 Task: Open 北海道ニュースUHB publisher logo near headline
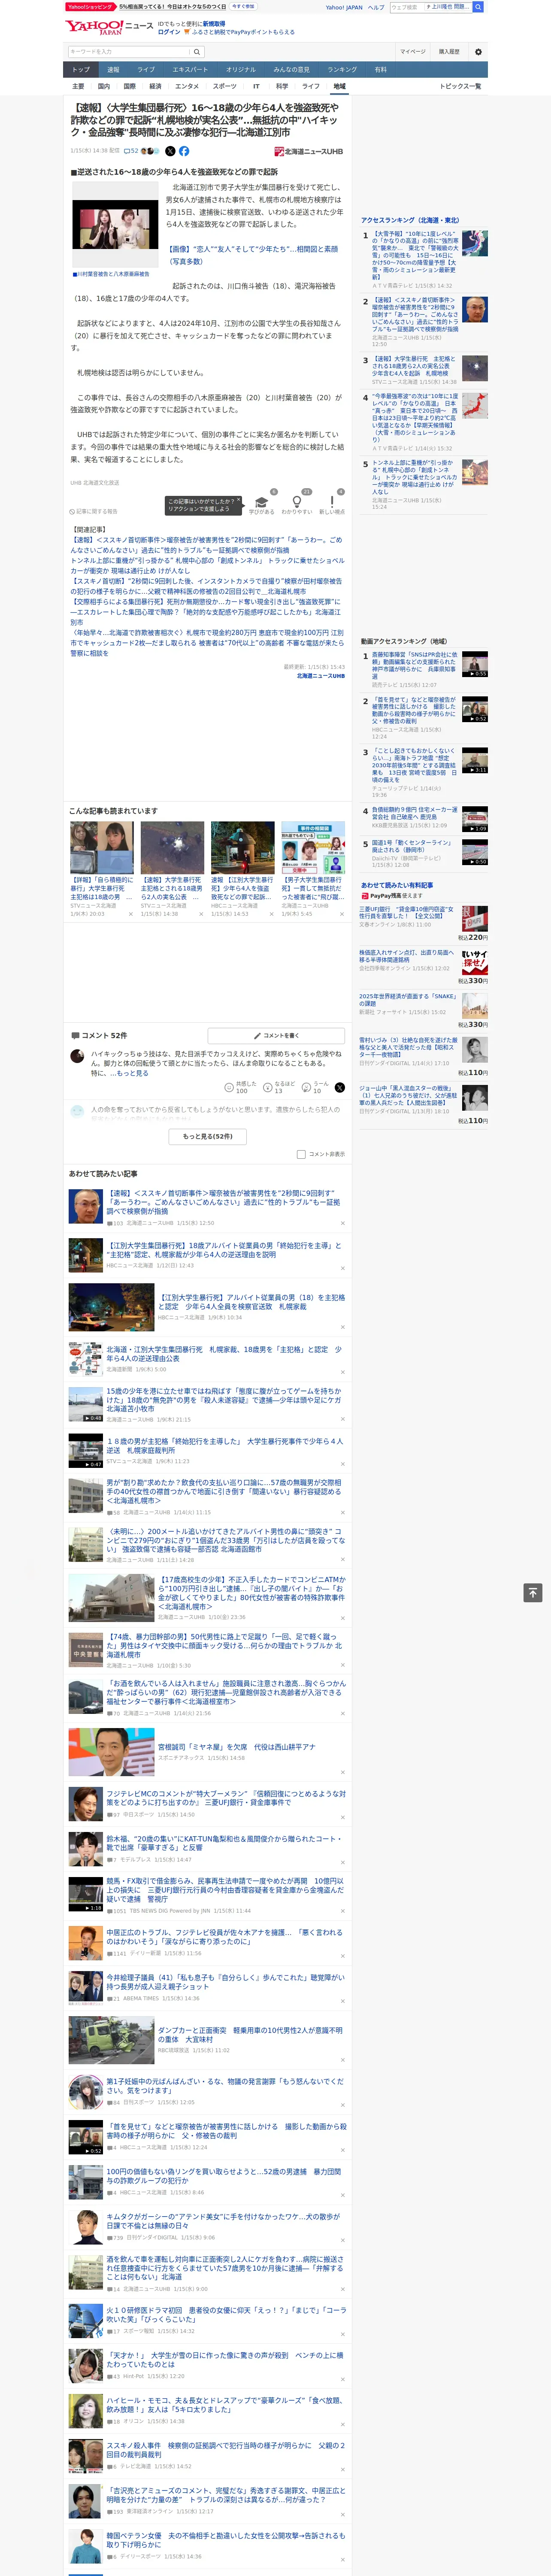pyautogui.click(x=309, y=152)
